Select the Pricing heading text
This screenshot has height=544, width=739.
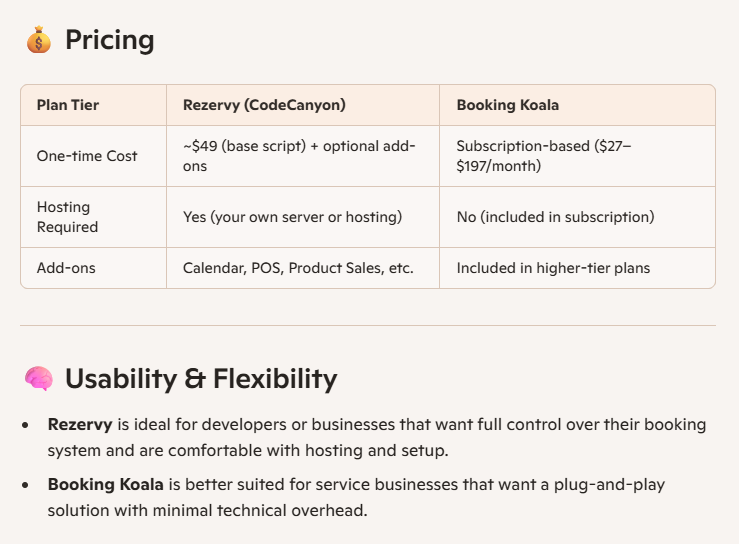110,40
